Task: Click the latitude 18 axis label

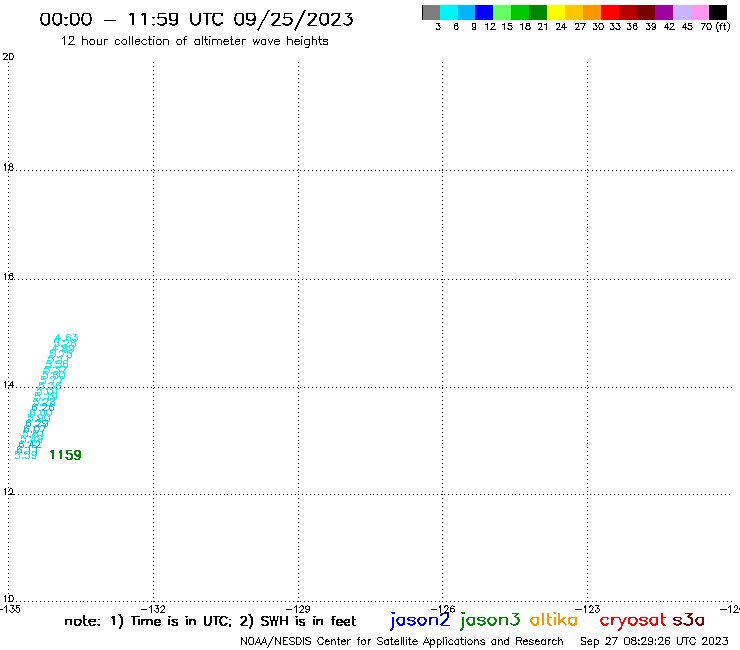Action: (x=8, y=167)
